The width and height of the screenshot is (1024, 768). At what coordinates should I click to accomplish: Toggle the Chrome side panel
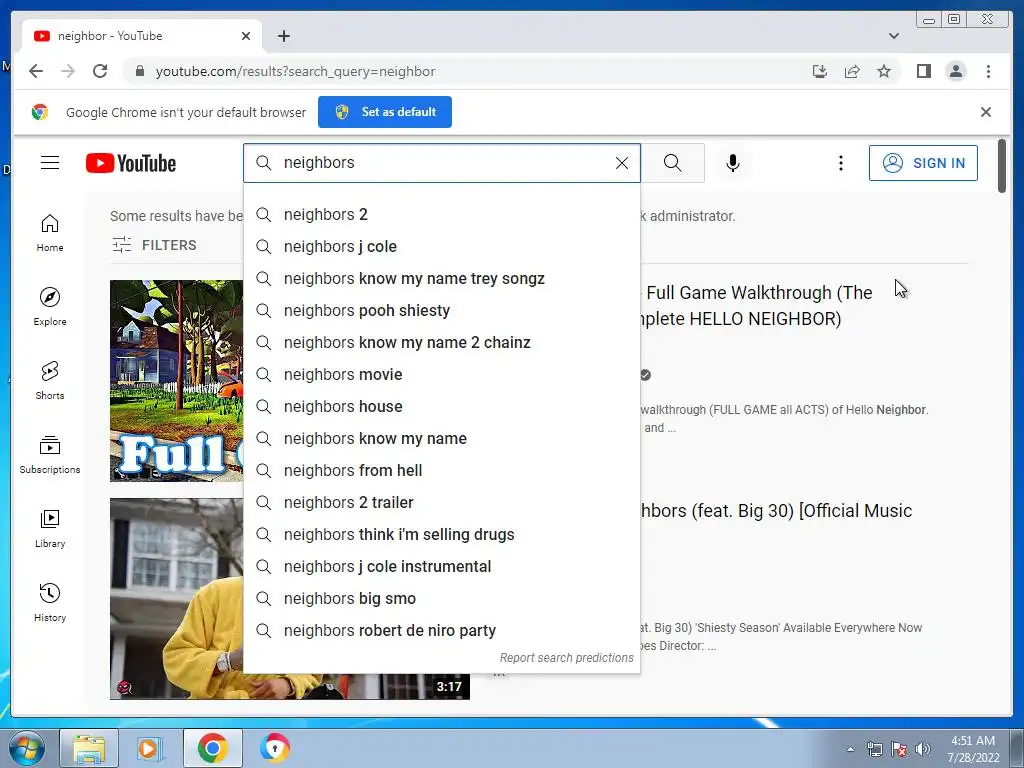click(923, 71)
